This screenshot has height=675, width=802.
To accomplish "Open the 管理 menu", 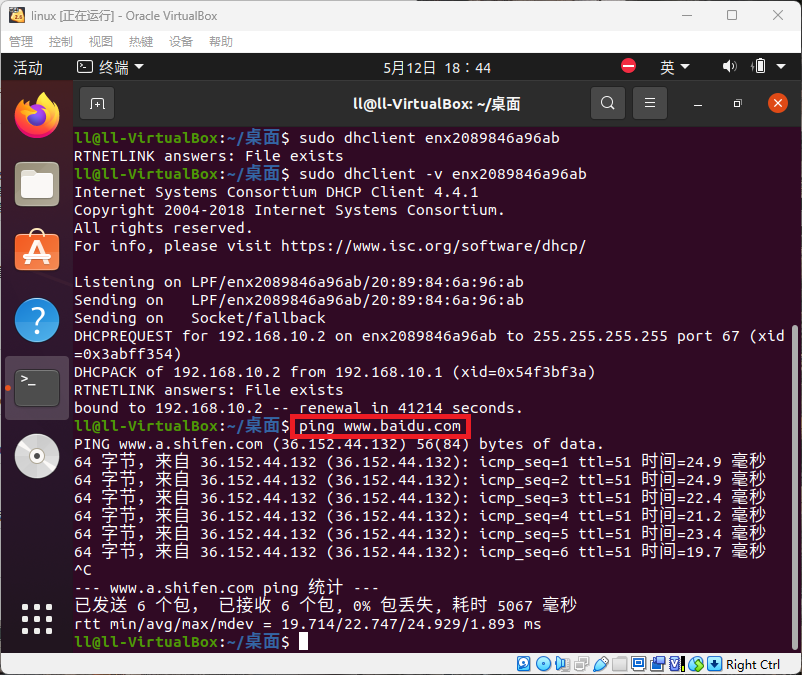I will tap(21, 41).
